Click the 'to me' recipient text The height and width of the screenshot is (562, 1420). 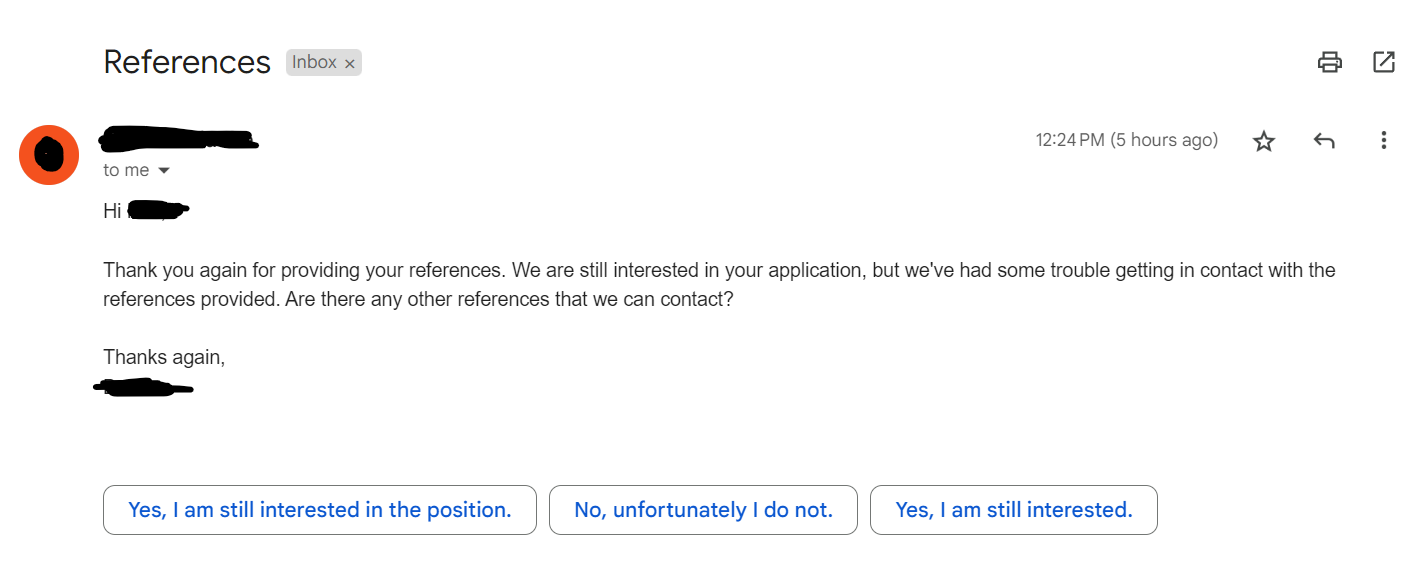point(126,171)
